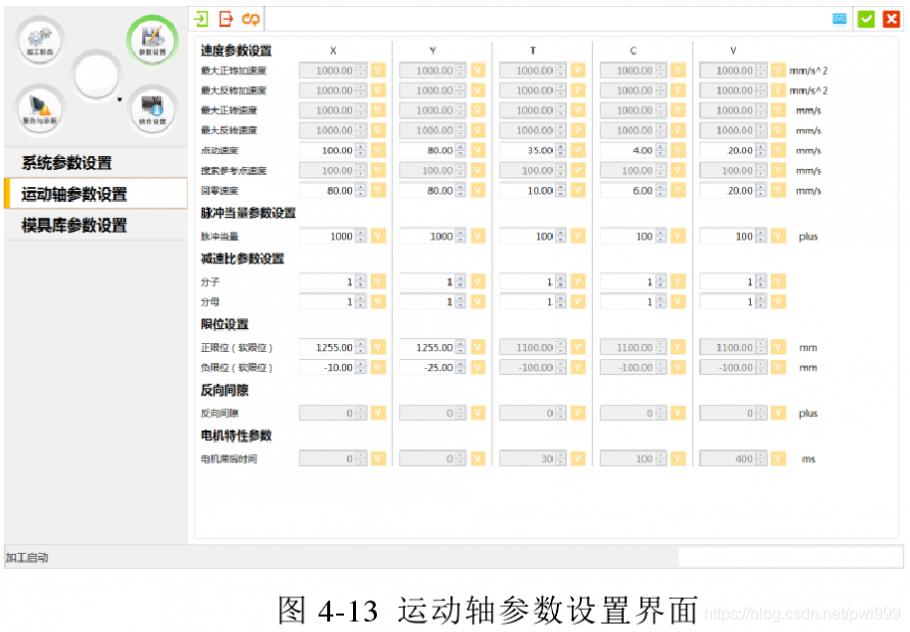Click the green confirm checkmark
Screen dimensions: 910x632
tap(868, 18)
